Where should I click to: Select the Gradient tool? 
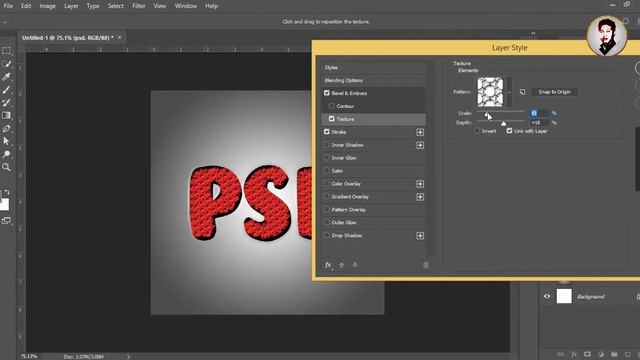coord(6,116)
